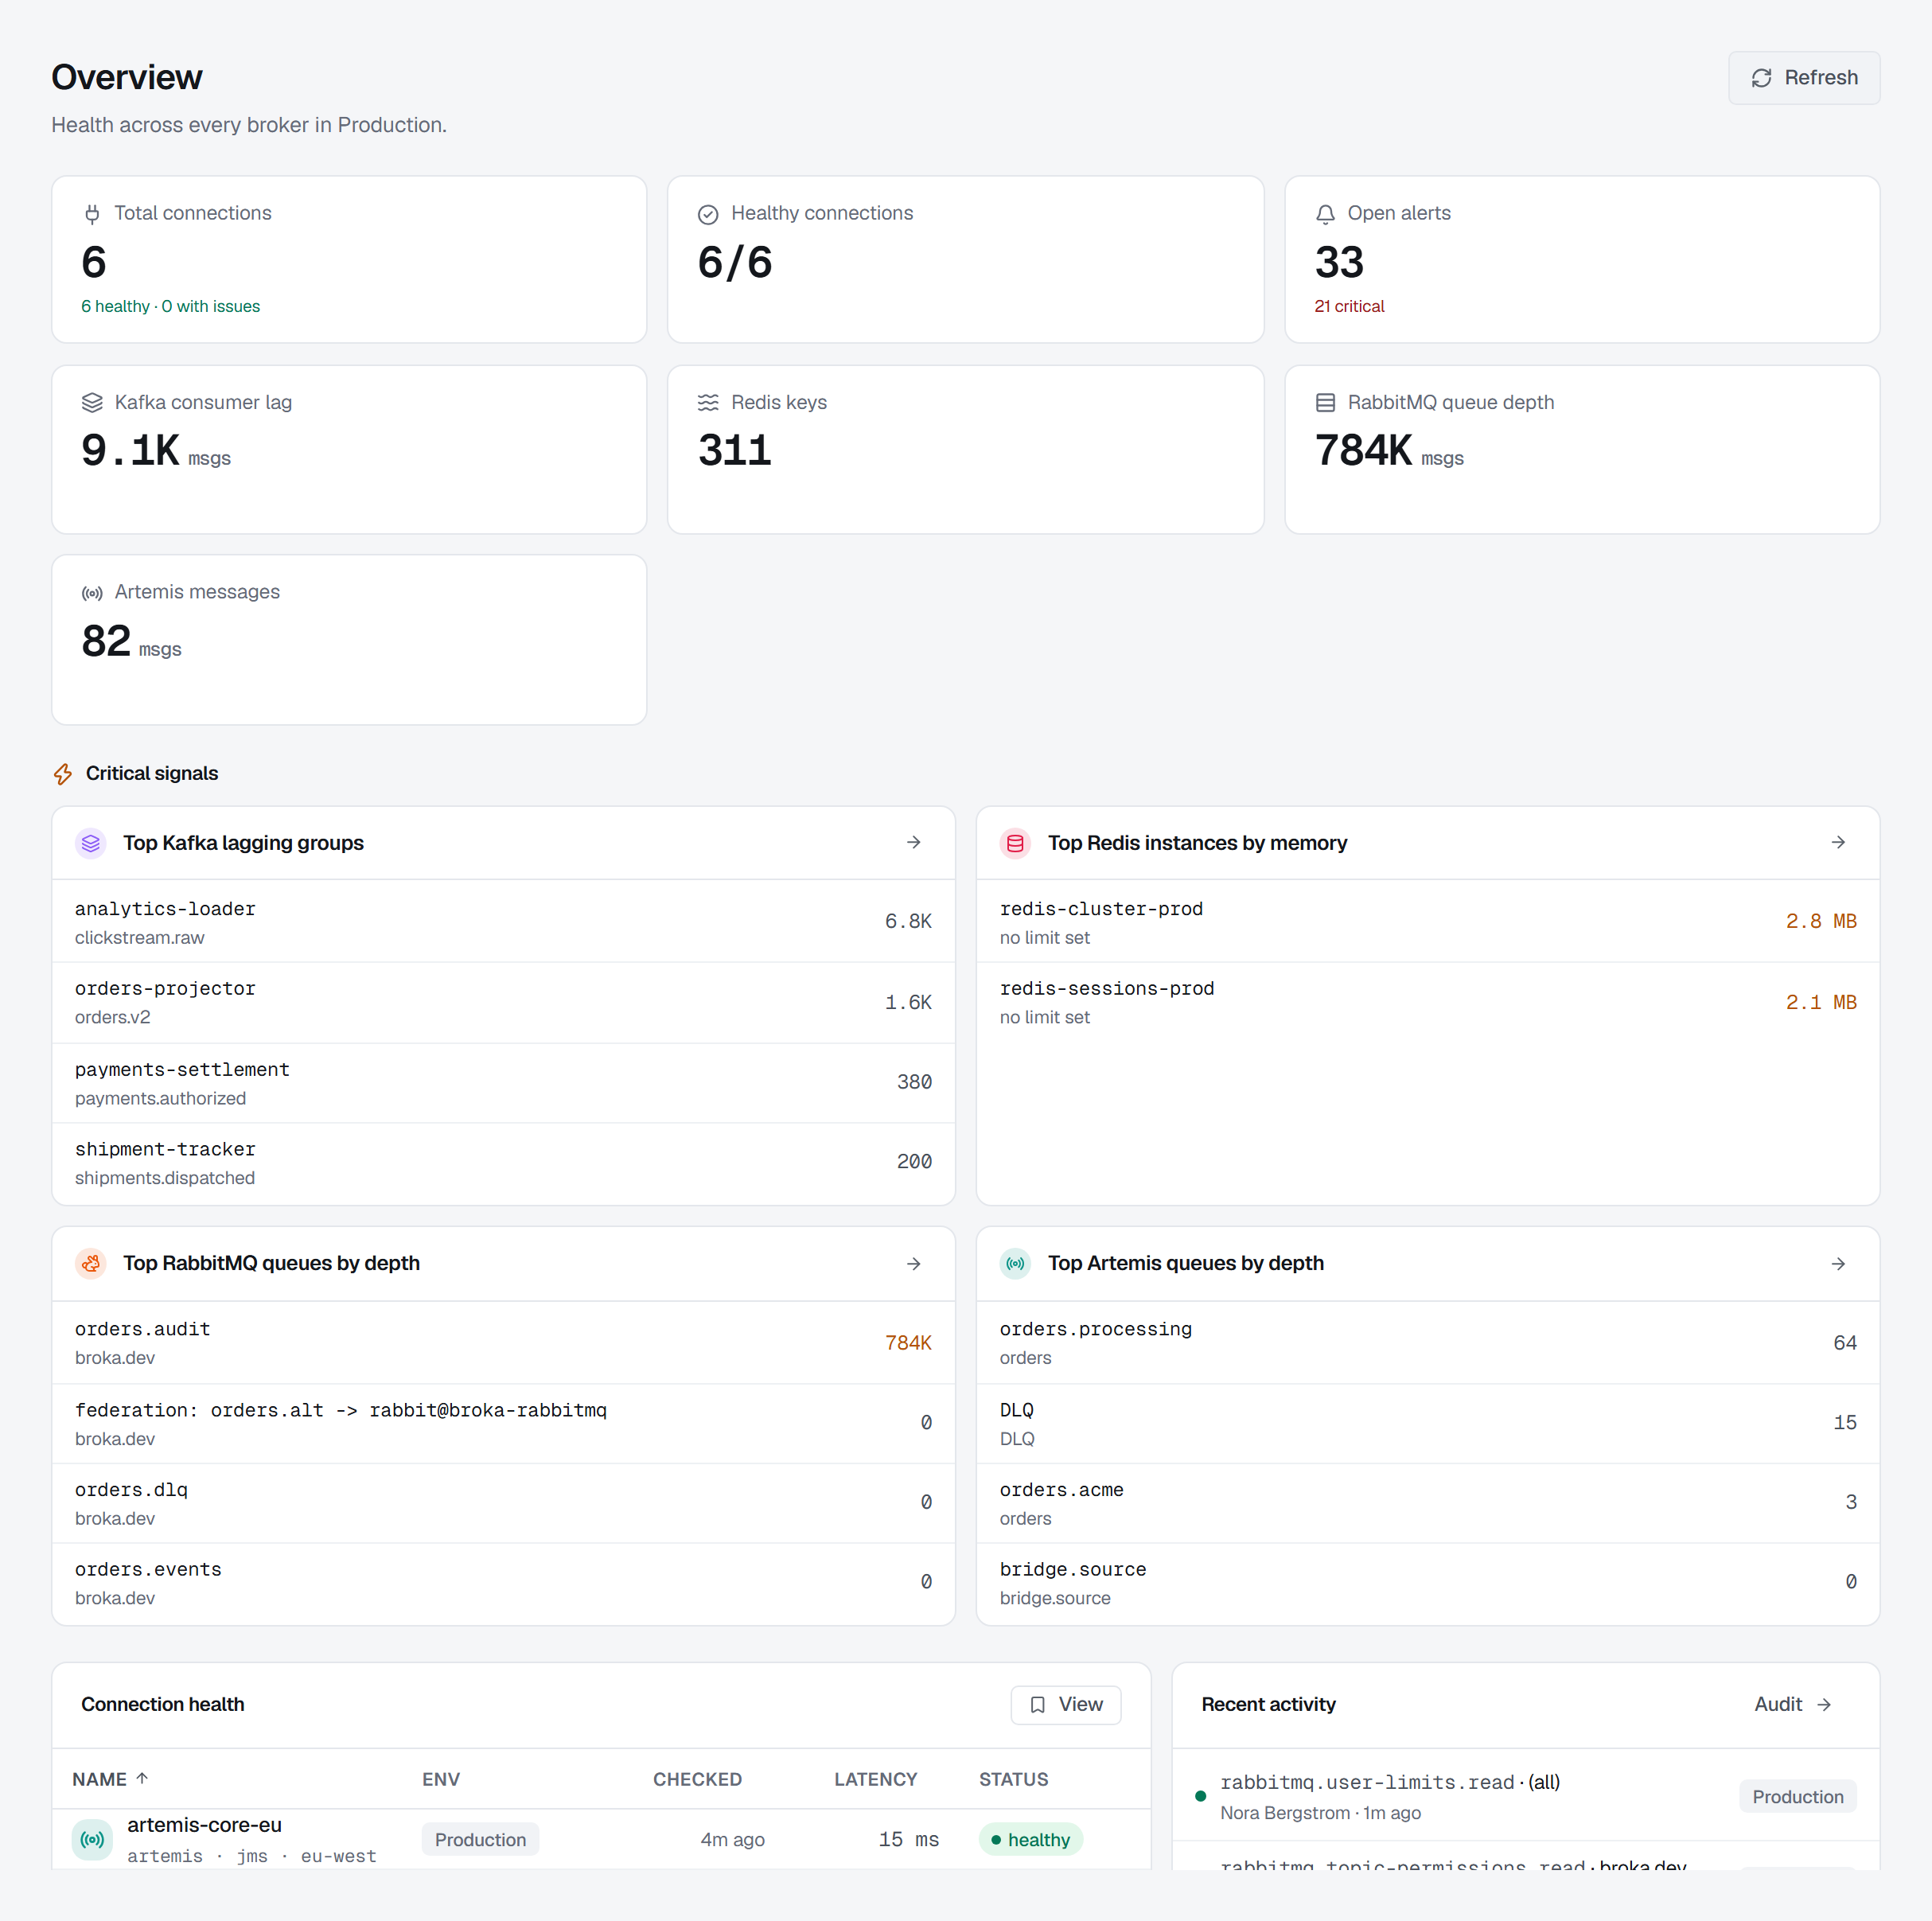Click the CHECKED column header

[x=697, y=1780]
